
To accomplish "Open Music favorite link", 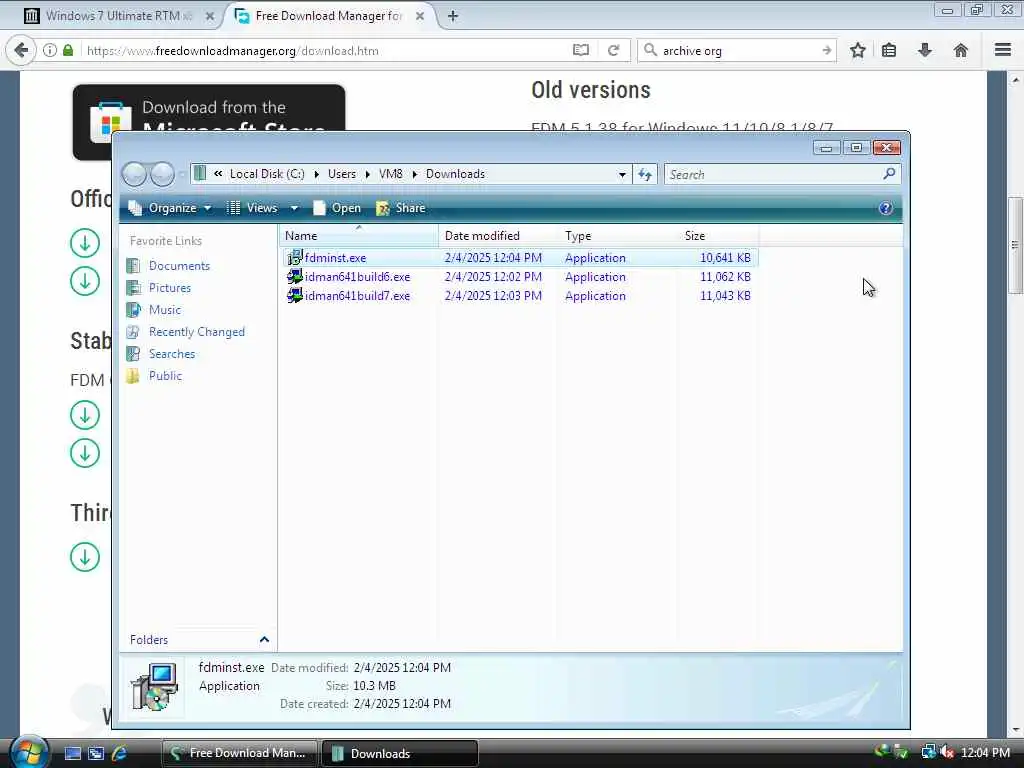I will (x=154, y=310).
